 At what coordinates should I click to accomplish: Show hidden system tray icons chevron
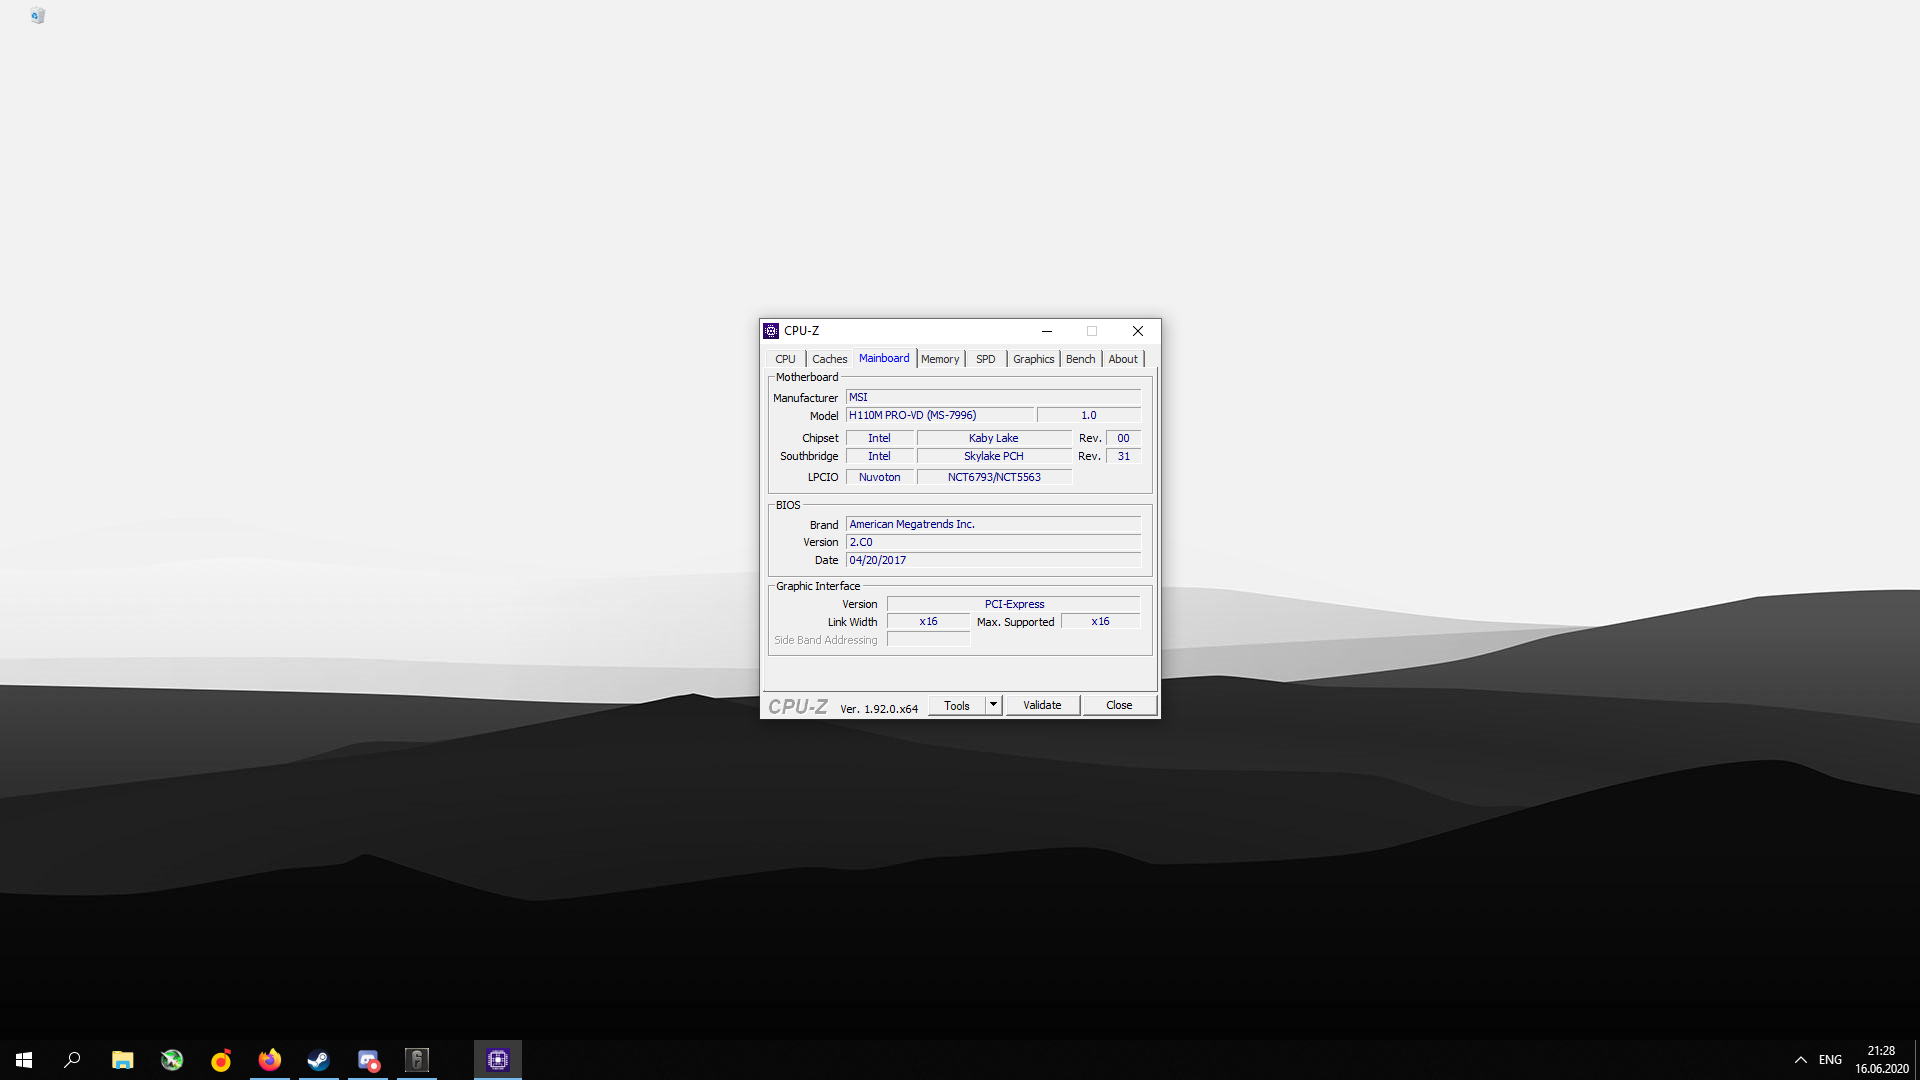coord(1800,1060)
